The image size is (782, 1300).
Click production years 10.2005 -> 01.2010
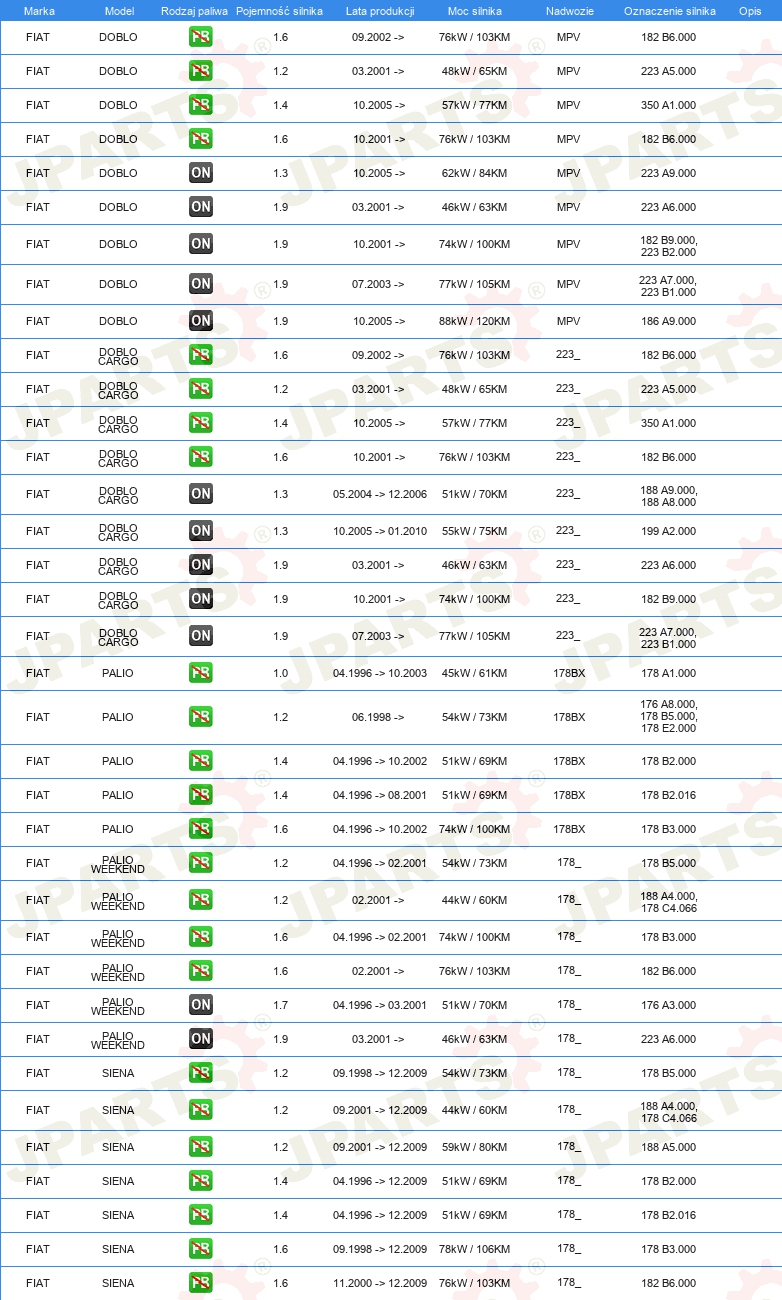pos(379,531)
